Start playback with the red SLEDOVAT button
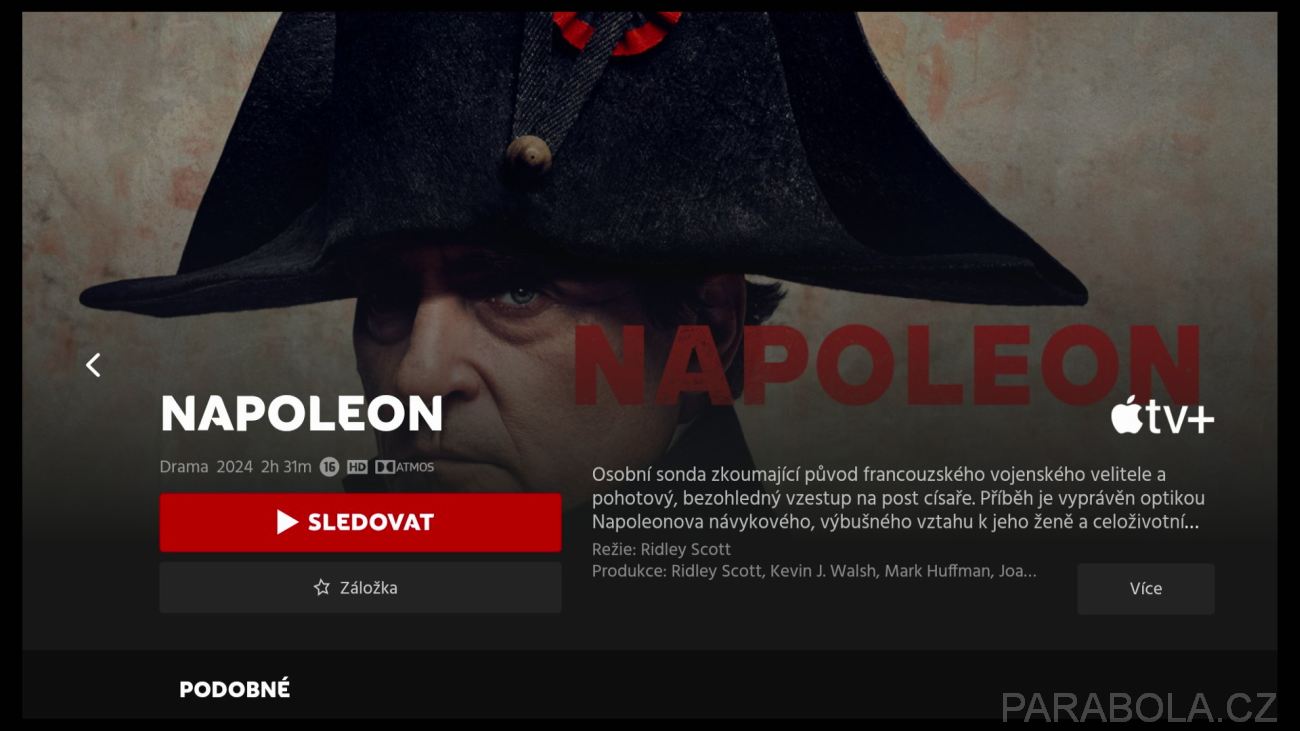 coord(360,522)
